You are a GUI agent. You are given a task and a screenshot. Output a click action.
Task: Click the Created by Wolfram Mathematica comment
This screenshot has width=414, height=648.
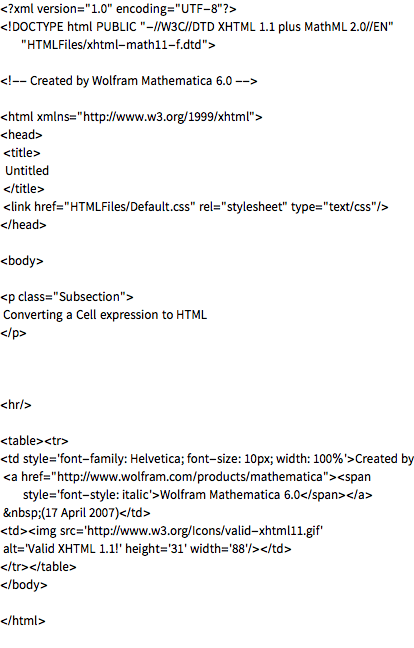[129, 81]
